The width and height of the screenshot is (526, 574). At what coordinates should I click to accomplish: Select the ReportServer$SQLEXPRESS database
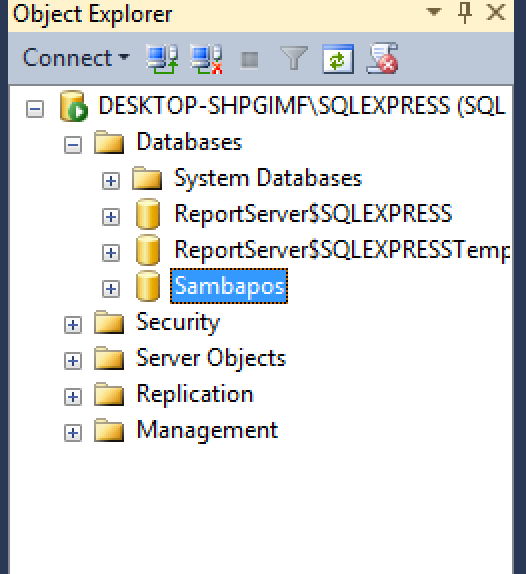[313, 214]
